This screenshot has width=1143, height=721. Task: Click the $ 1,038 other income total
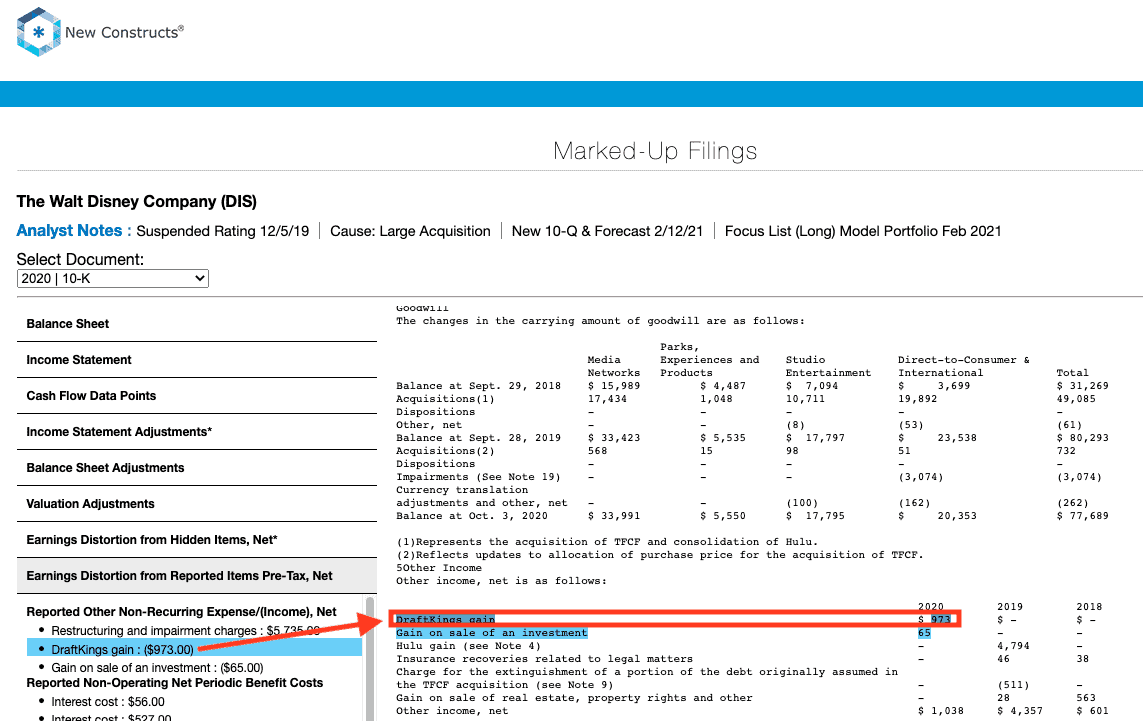tap(941, 711)
